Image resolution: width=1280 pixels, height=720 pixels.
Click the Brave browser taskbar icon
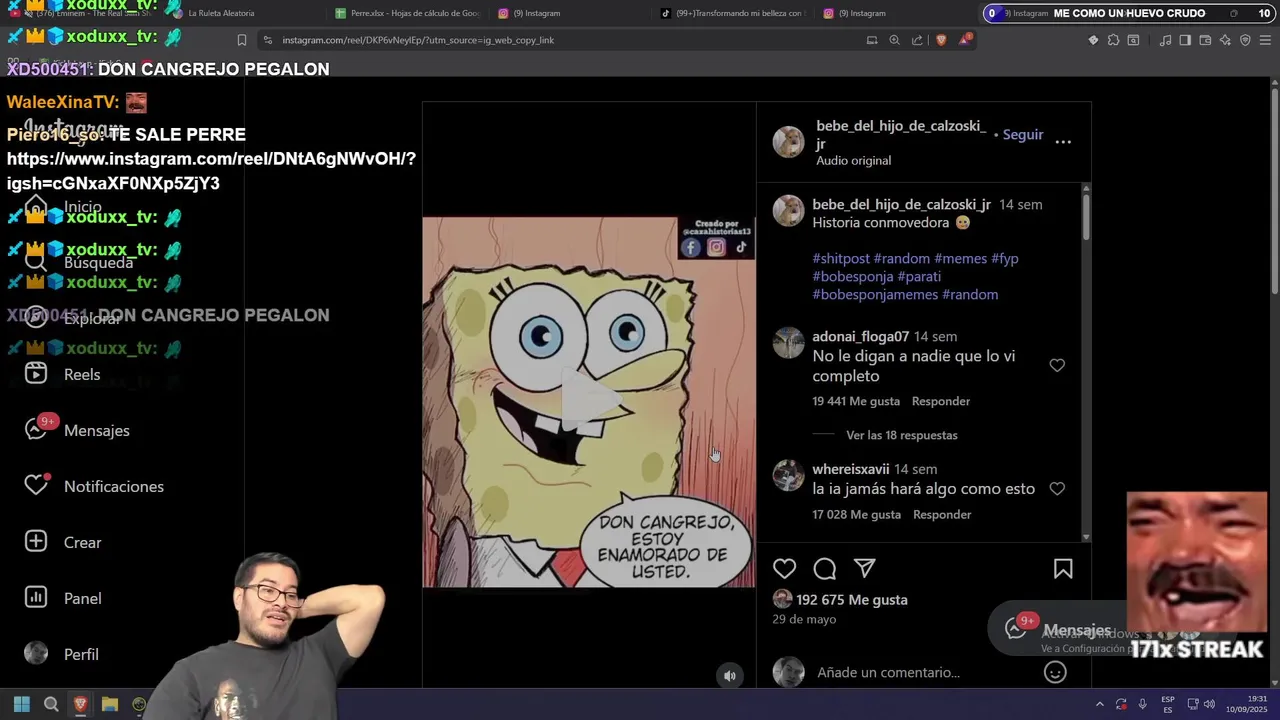coord(81,704)
